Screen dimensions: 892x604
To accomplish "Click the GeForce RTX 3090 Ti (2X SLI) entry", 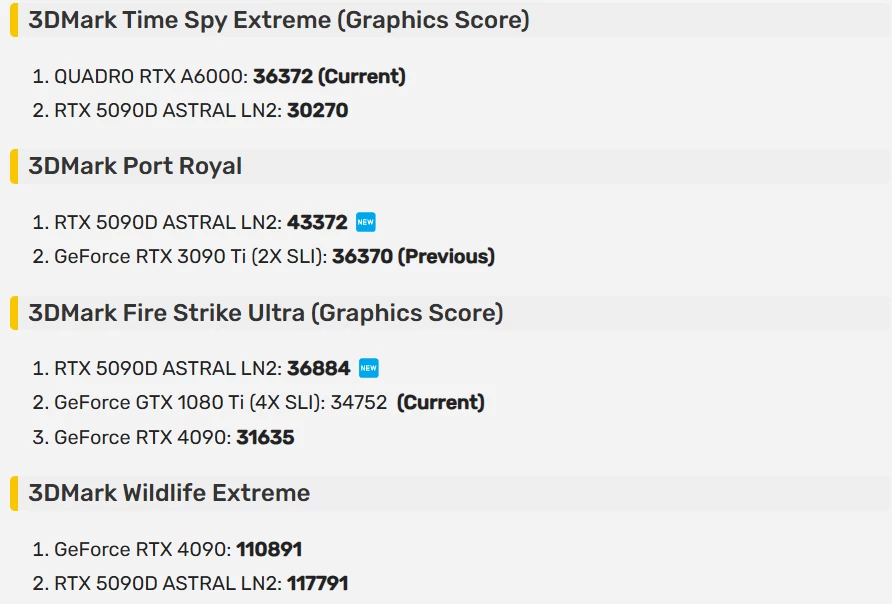I will pyautogui.click(x=263, y=257).
